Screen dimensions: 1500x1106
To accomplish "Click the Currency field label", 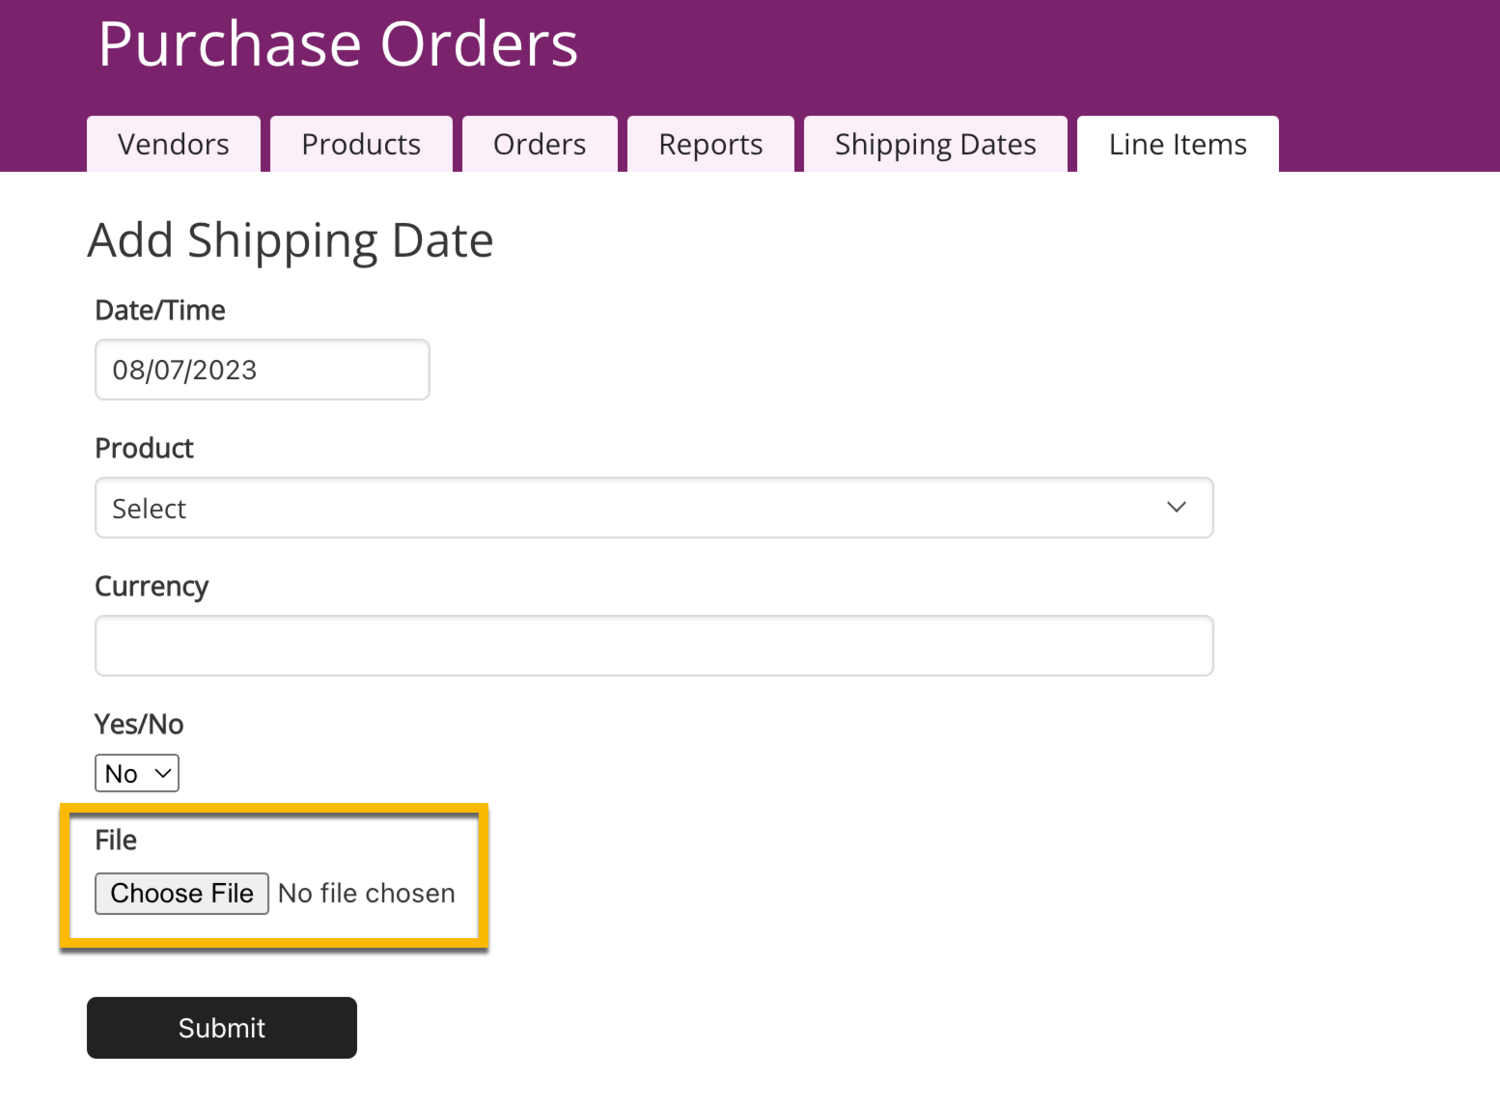I will 152,586.
